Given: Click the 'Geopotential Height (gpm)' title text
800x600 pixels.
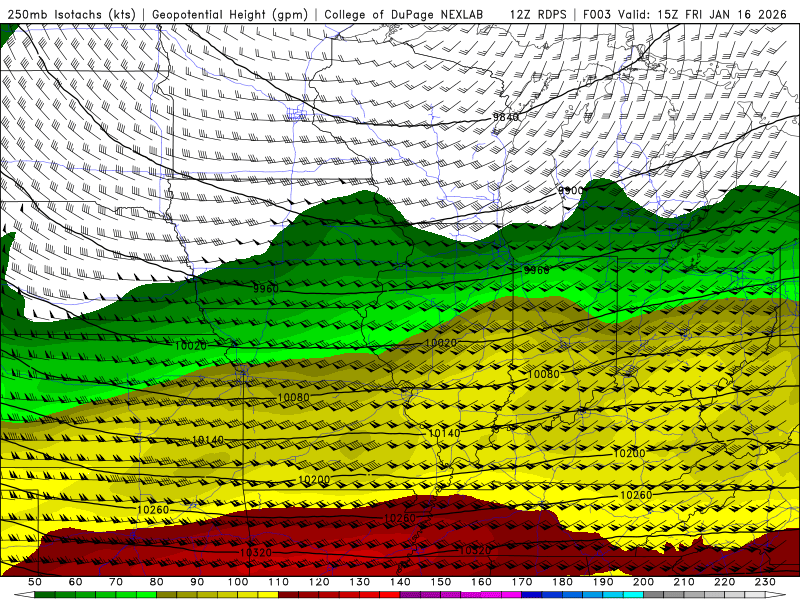Looking at the screenshot, I should click(230, 15).
